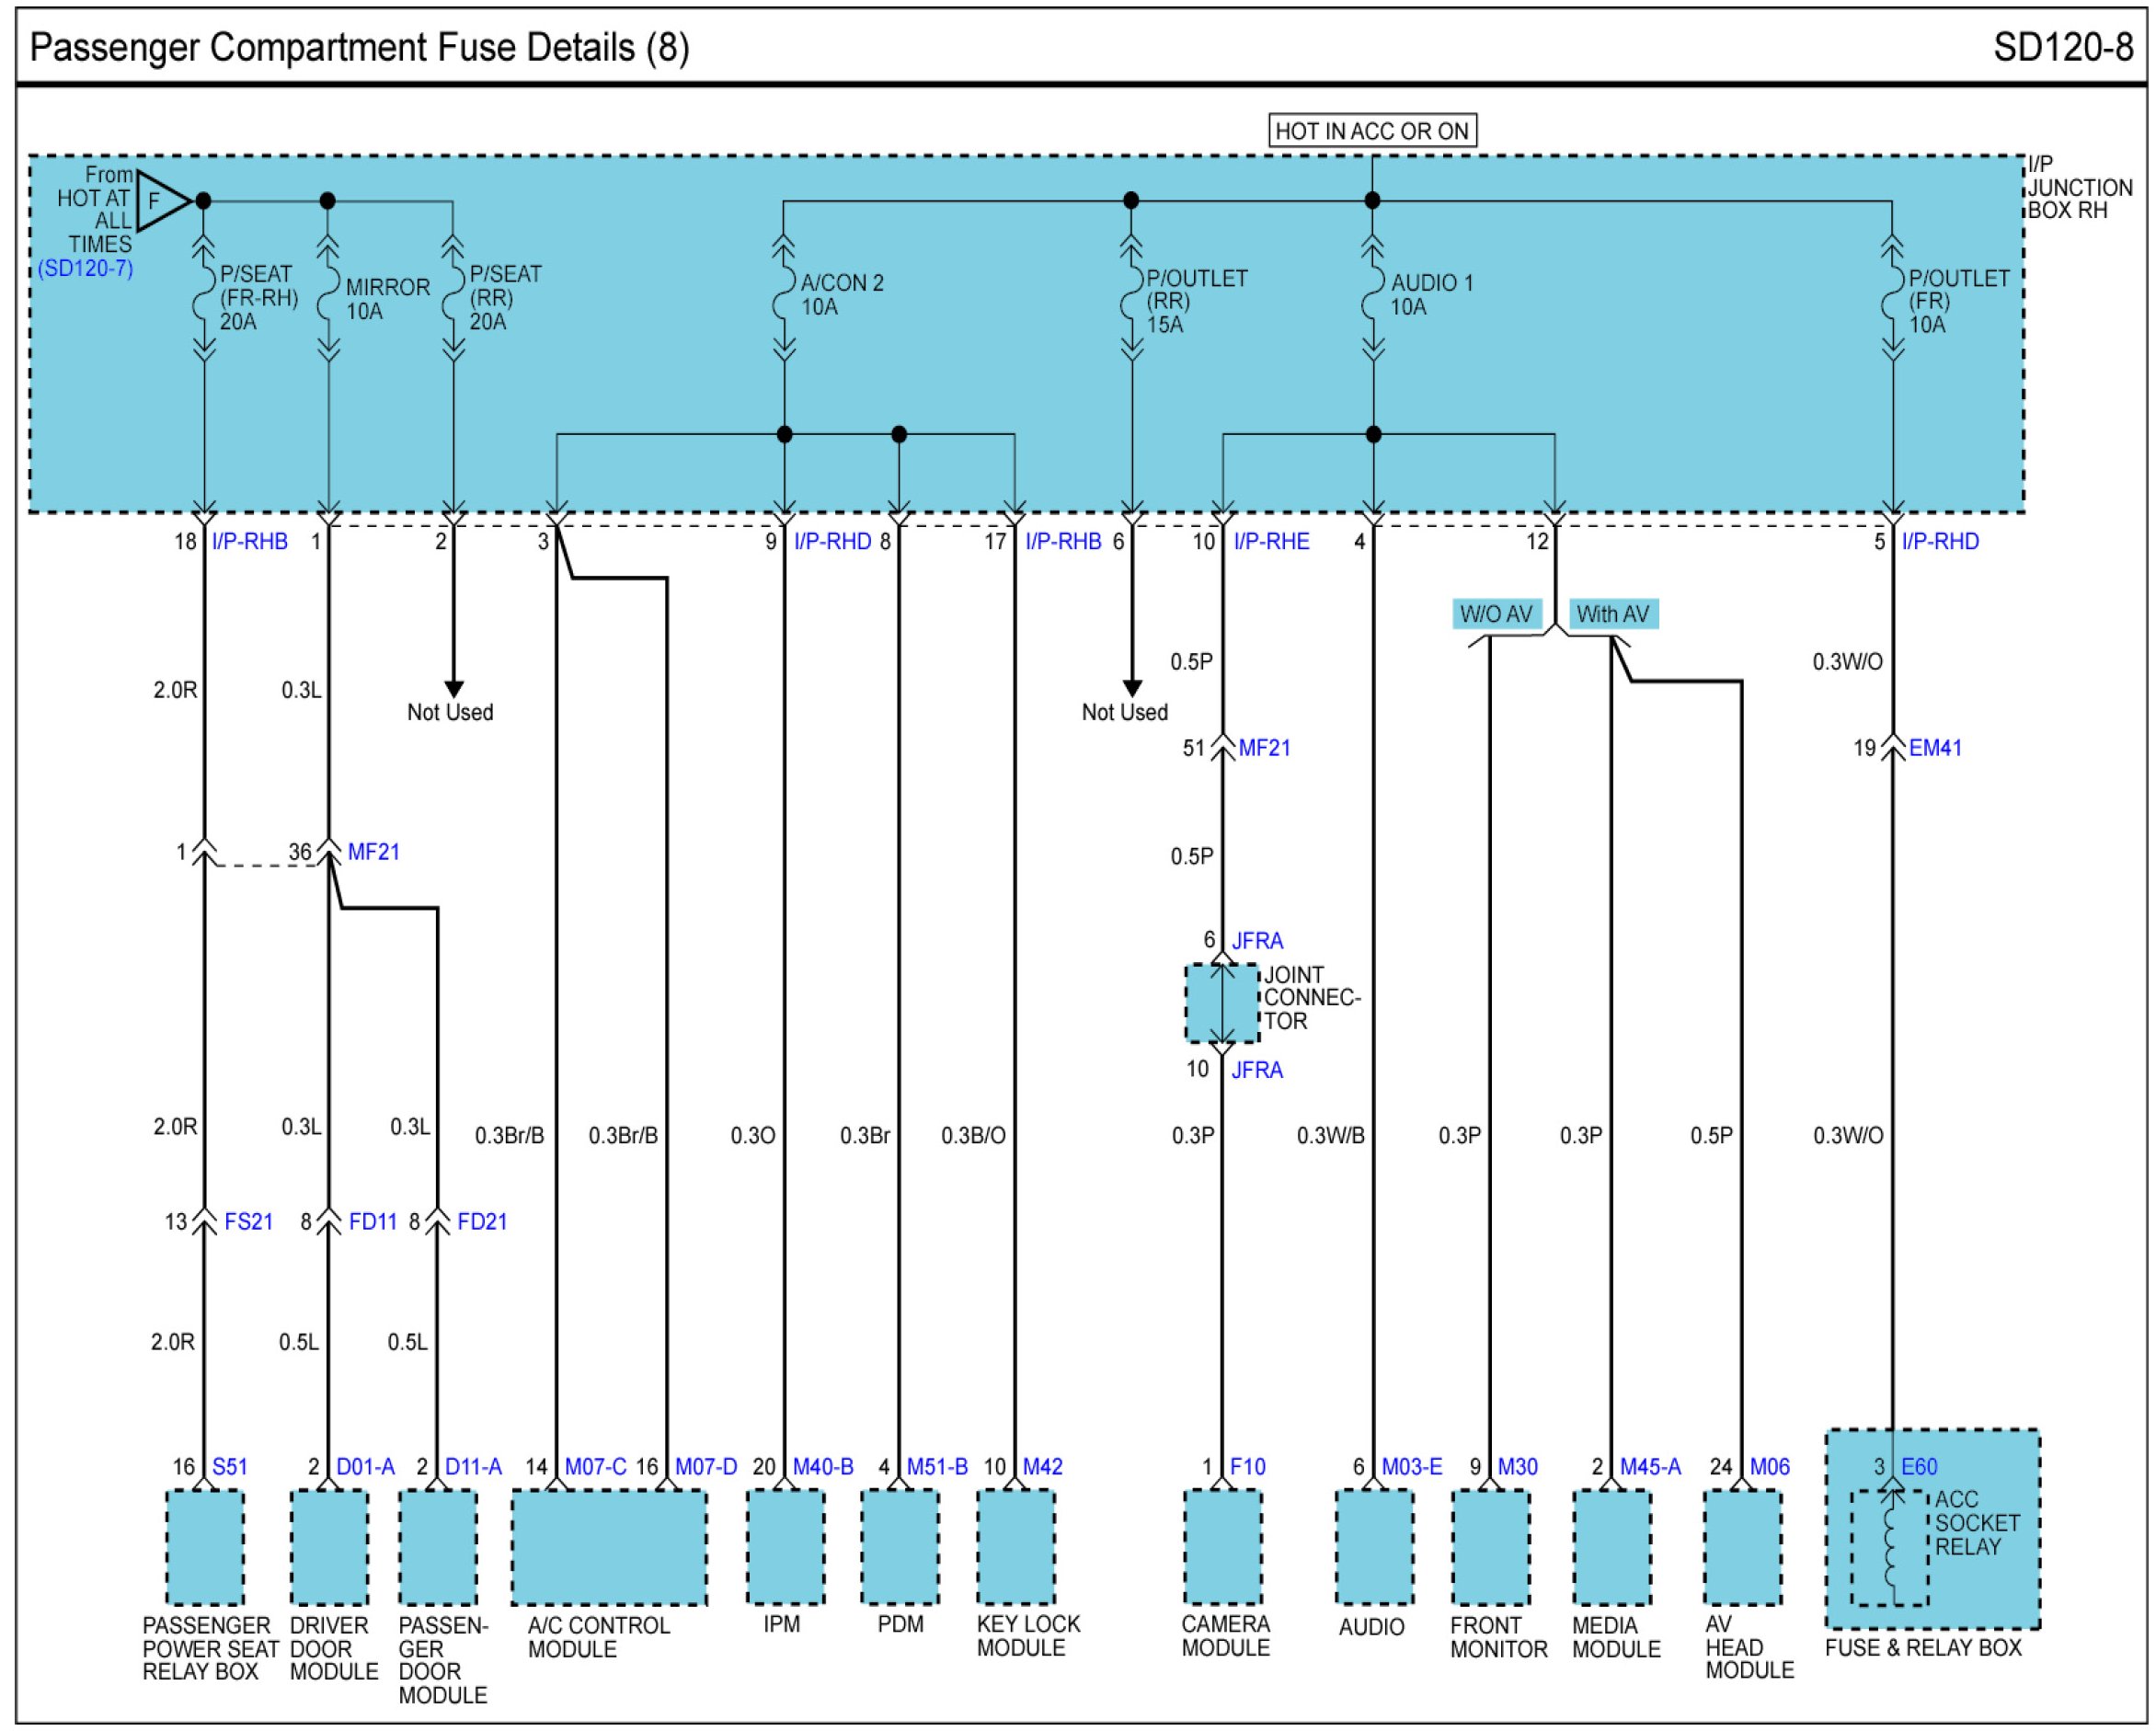
Task: Click the Passenger Power Seat Relay Box block
Action: 204,1547
